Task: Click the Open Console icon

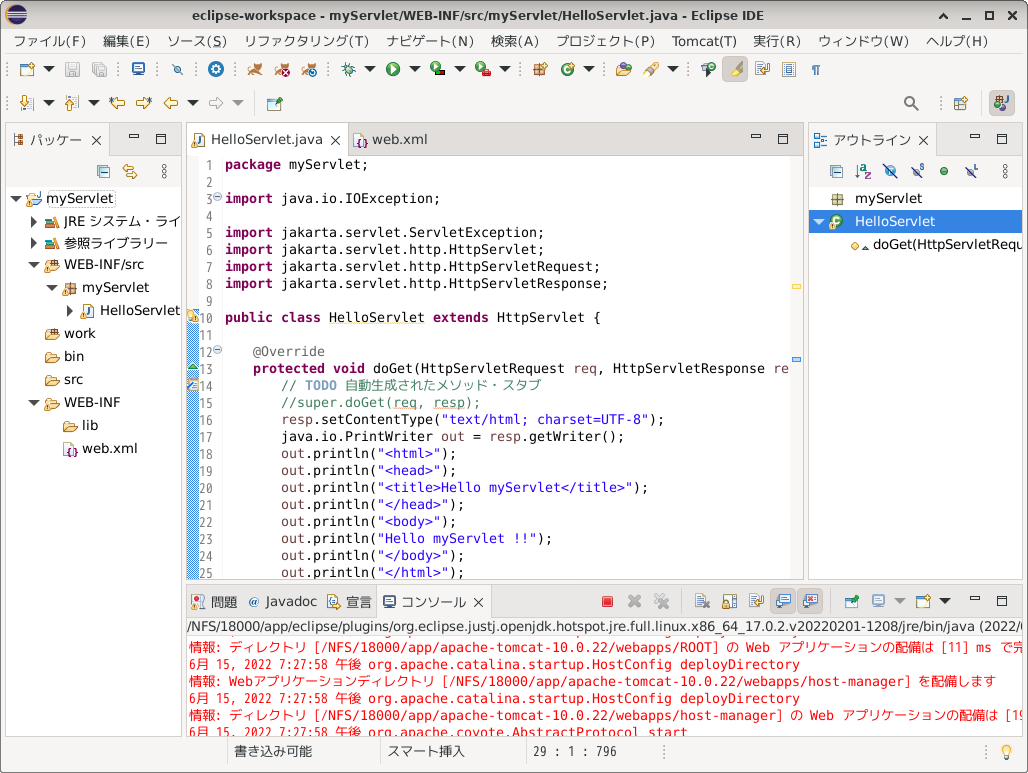Action: [924, 601]
